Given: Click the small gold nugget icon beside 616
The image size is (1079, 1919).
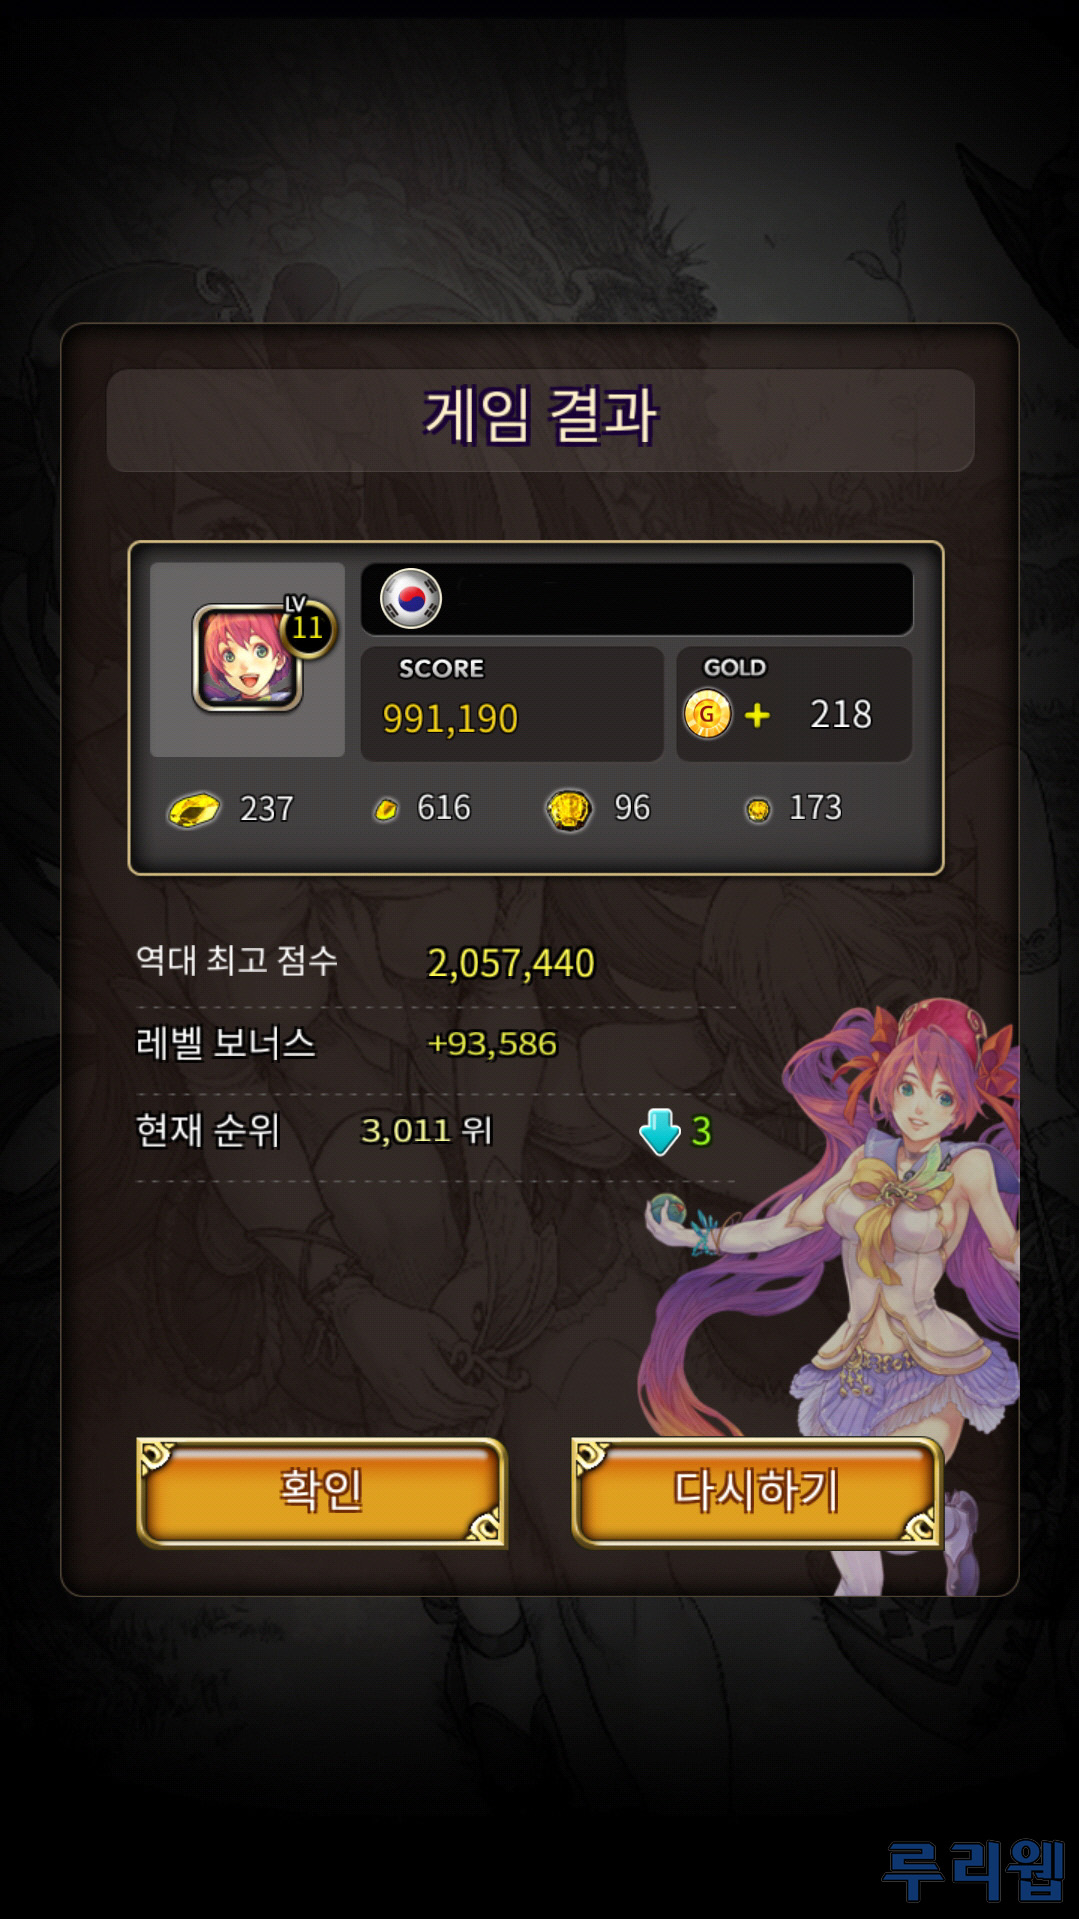Looking at the screenshot, I should 385,809.
